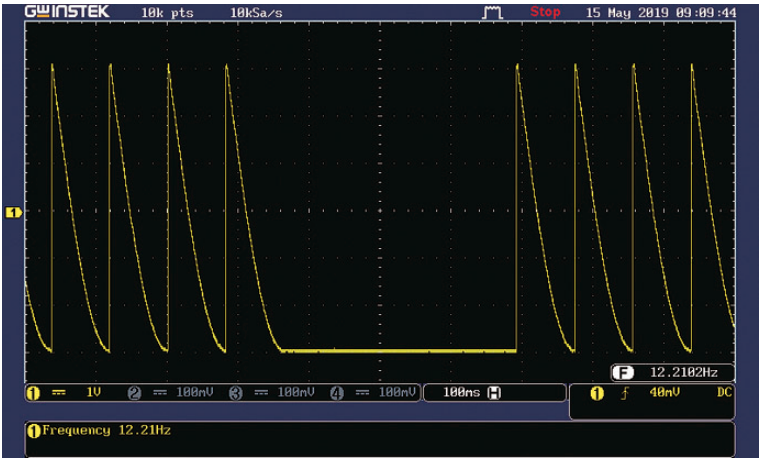
Task: Click channel 2 DC coupling symbol
Action: point(160,393)
